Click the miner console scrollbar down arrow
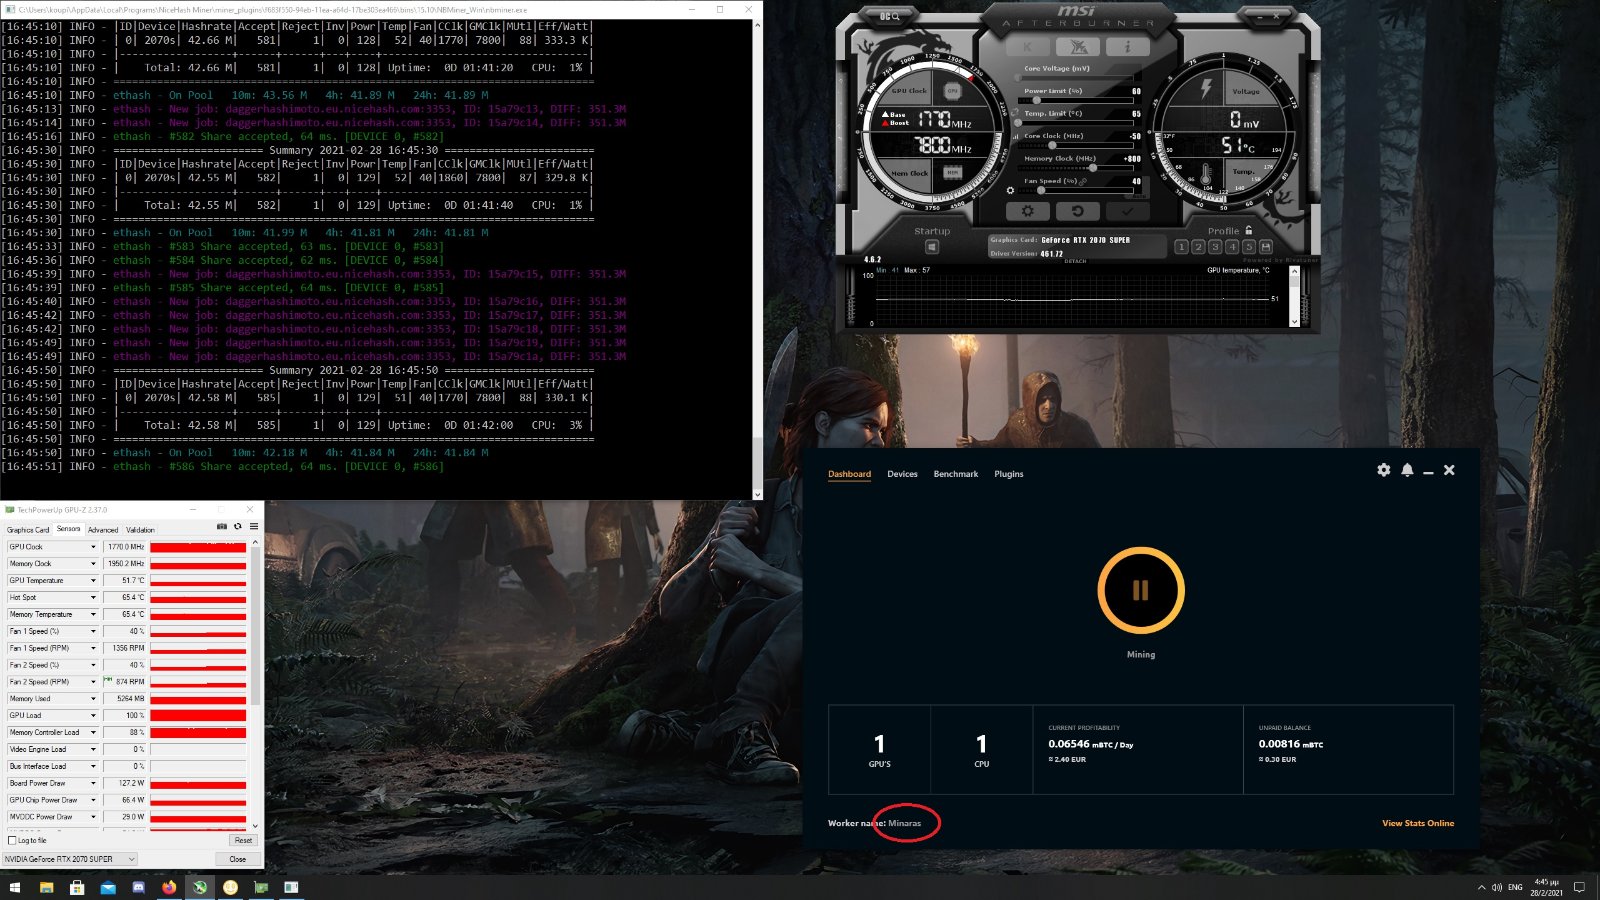Image resolution: width=1600 pixels, height=900 pixels. tap(757, 494)
